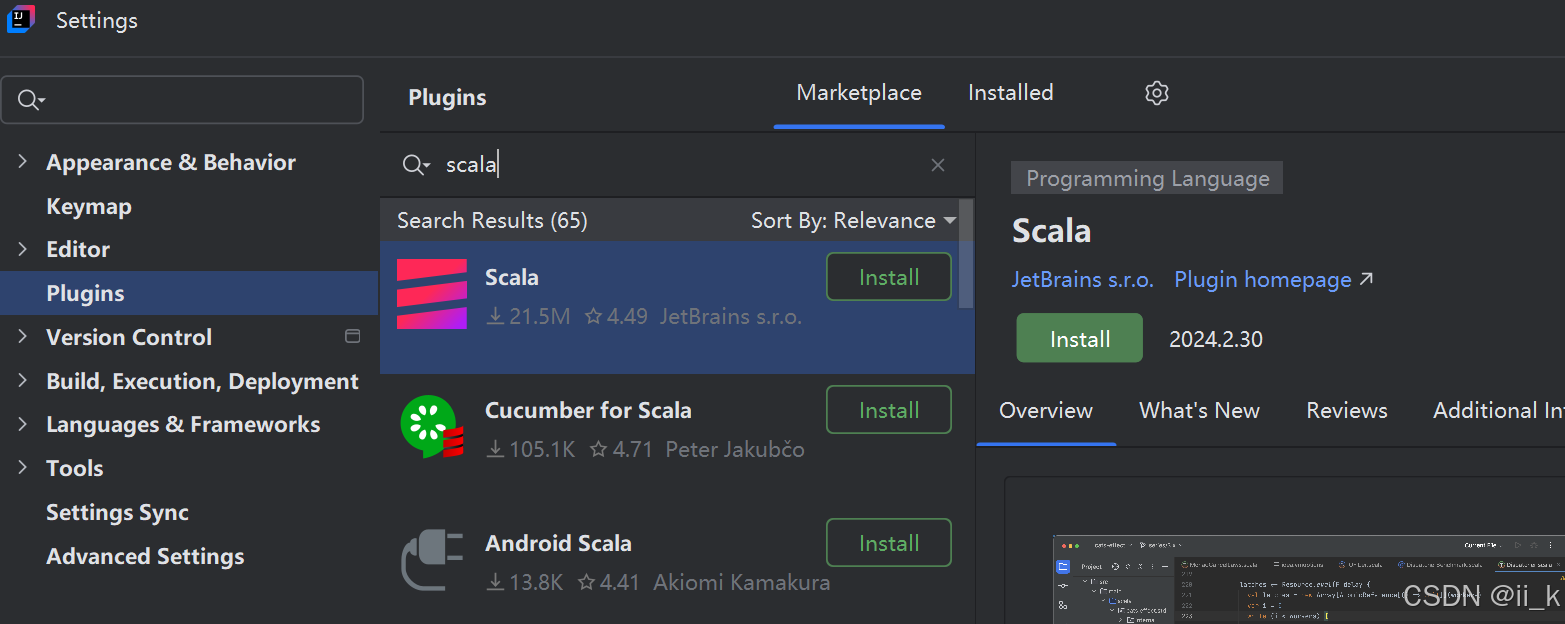Click the Cucumber for Scala plugin icon
Screen dimensions: 1565x624
[430, 427]
